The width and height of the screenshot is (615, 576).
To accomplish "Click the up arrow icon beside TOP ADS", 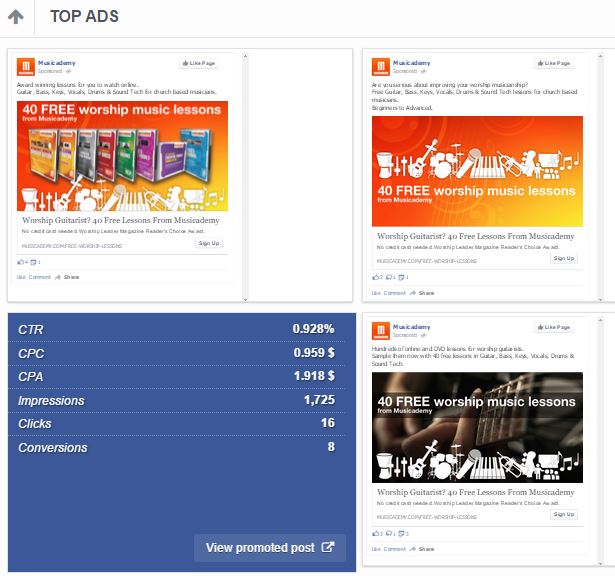I will 16,17.
